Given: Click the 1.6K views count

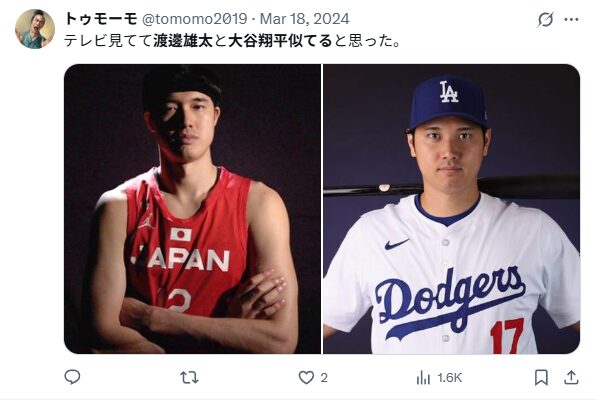Looking at the screenshot, I should click(450, 378).
